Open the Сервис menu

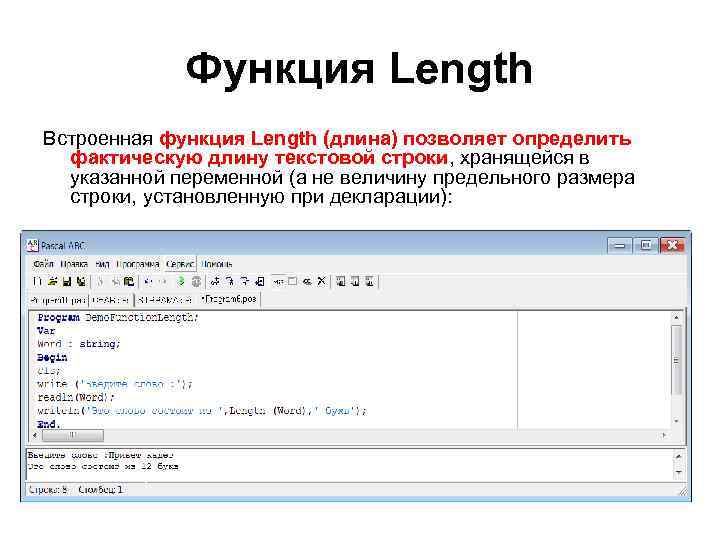click(x=180, y=264)
